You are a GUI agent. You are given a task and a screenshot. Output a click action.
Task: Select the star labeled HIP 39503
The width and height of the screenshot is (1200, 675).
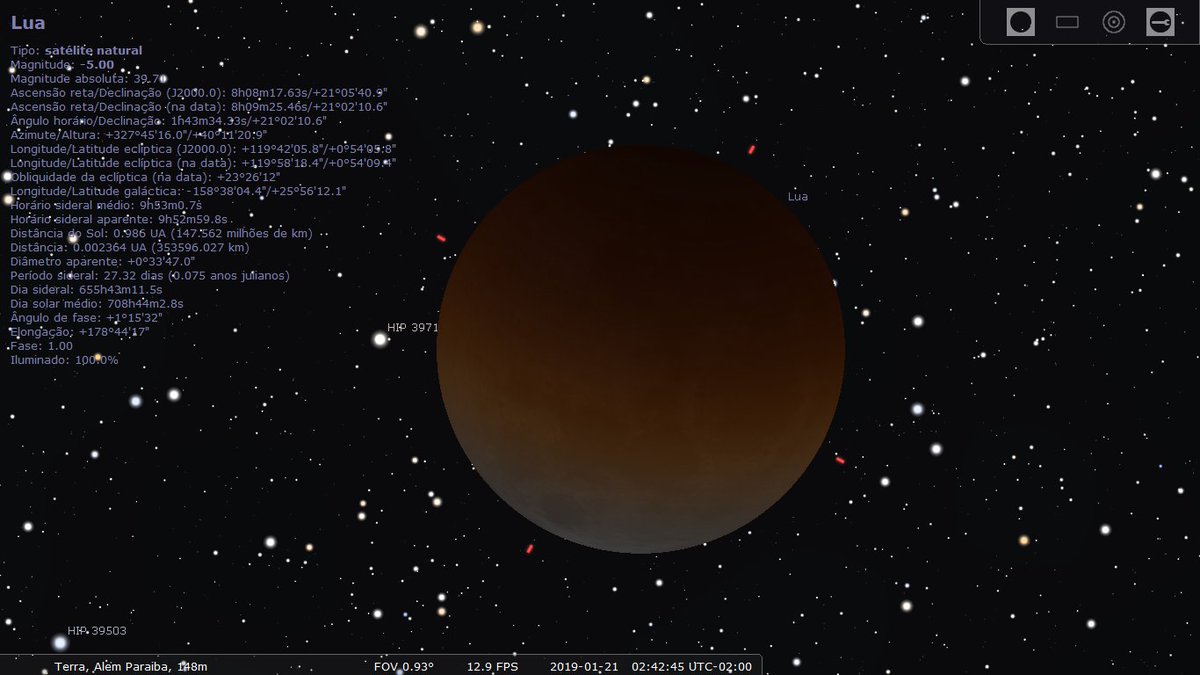[x=60, y=642]
